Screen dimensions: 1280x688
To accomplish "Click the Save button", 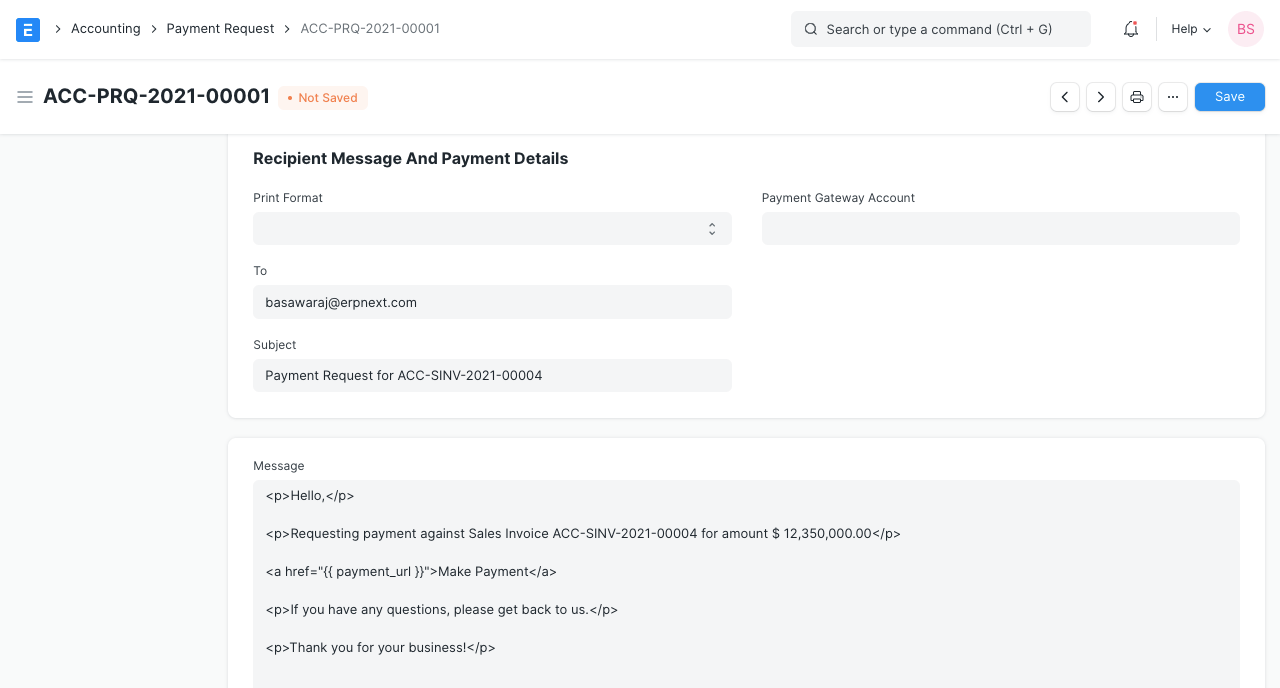I will [1229, 96].
